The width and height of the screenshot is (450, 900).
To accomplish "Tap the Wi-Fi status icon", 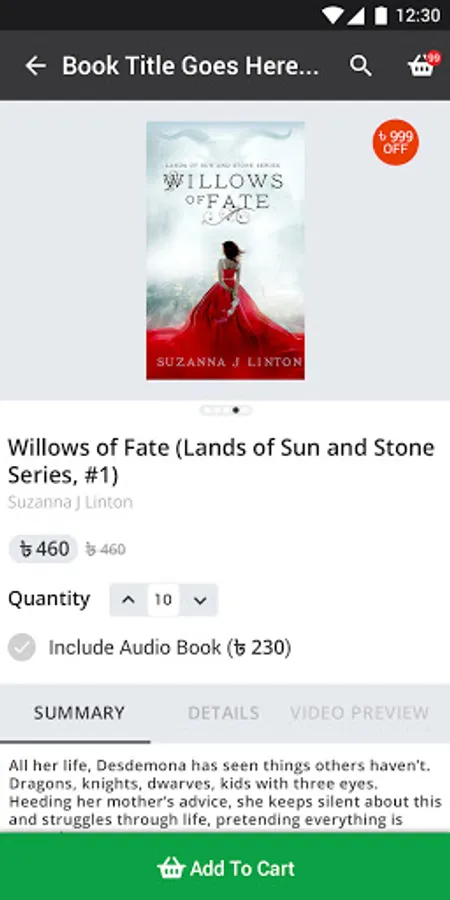I will click(x=332, y=15).
